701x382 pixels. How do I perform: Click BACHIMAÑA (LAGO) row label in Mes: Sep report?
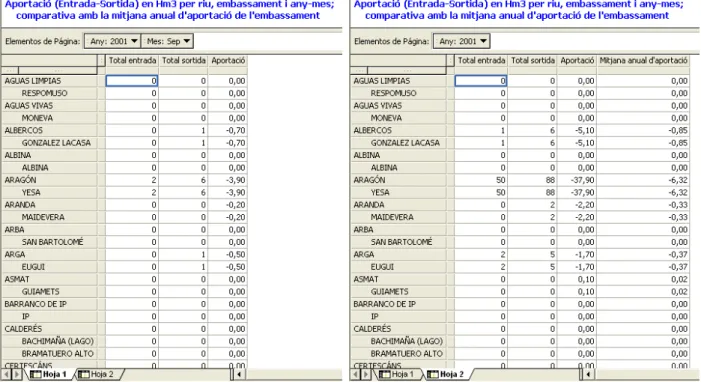49,341
